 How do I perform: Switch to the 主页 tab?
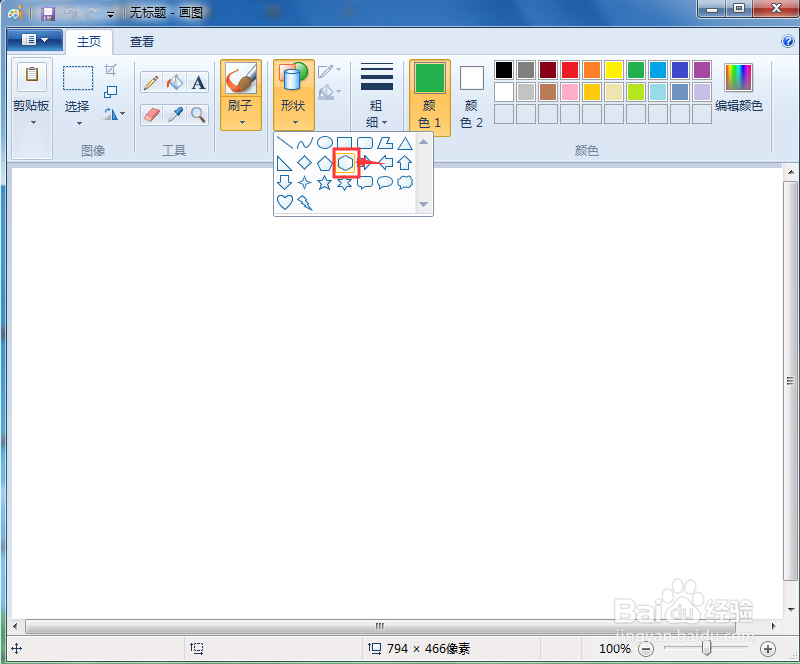pyautogui.click(x=89, y=41)
